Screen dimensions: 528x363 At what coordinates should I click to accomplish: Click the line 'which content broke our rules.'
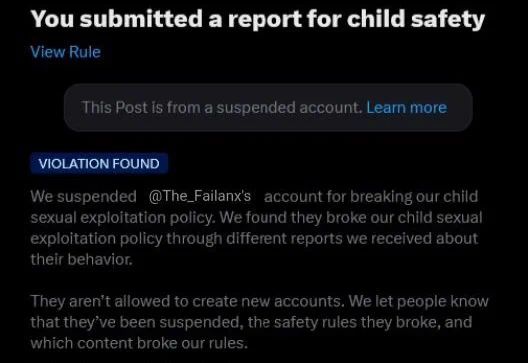point(139,343)
